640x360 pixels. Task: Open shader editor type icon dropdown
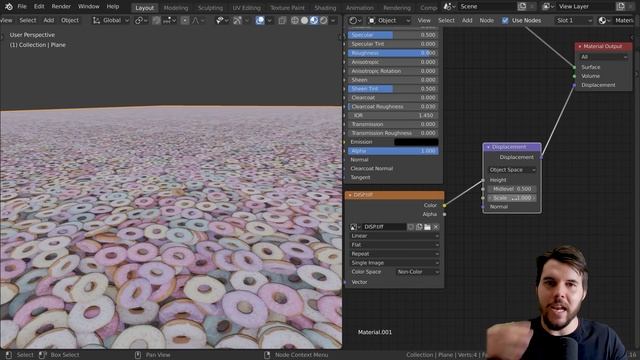click(356, 20)
